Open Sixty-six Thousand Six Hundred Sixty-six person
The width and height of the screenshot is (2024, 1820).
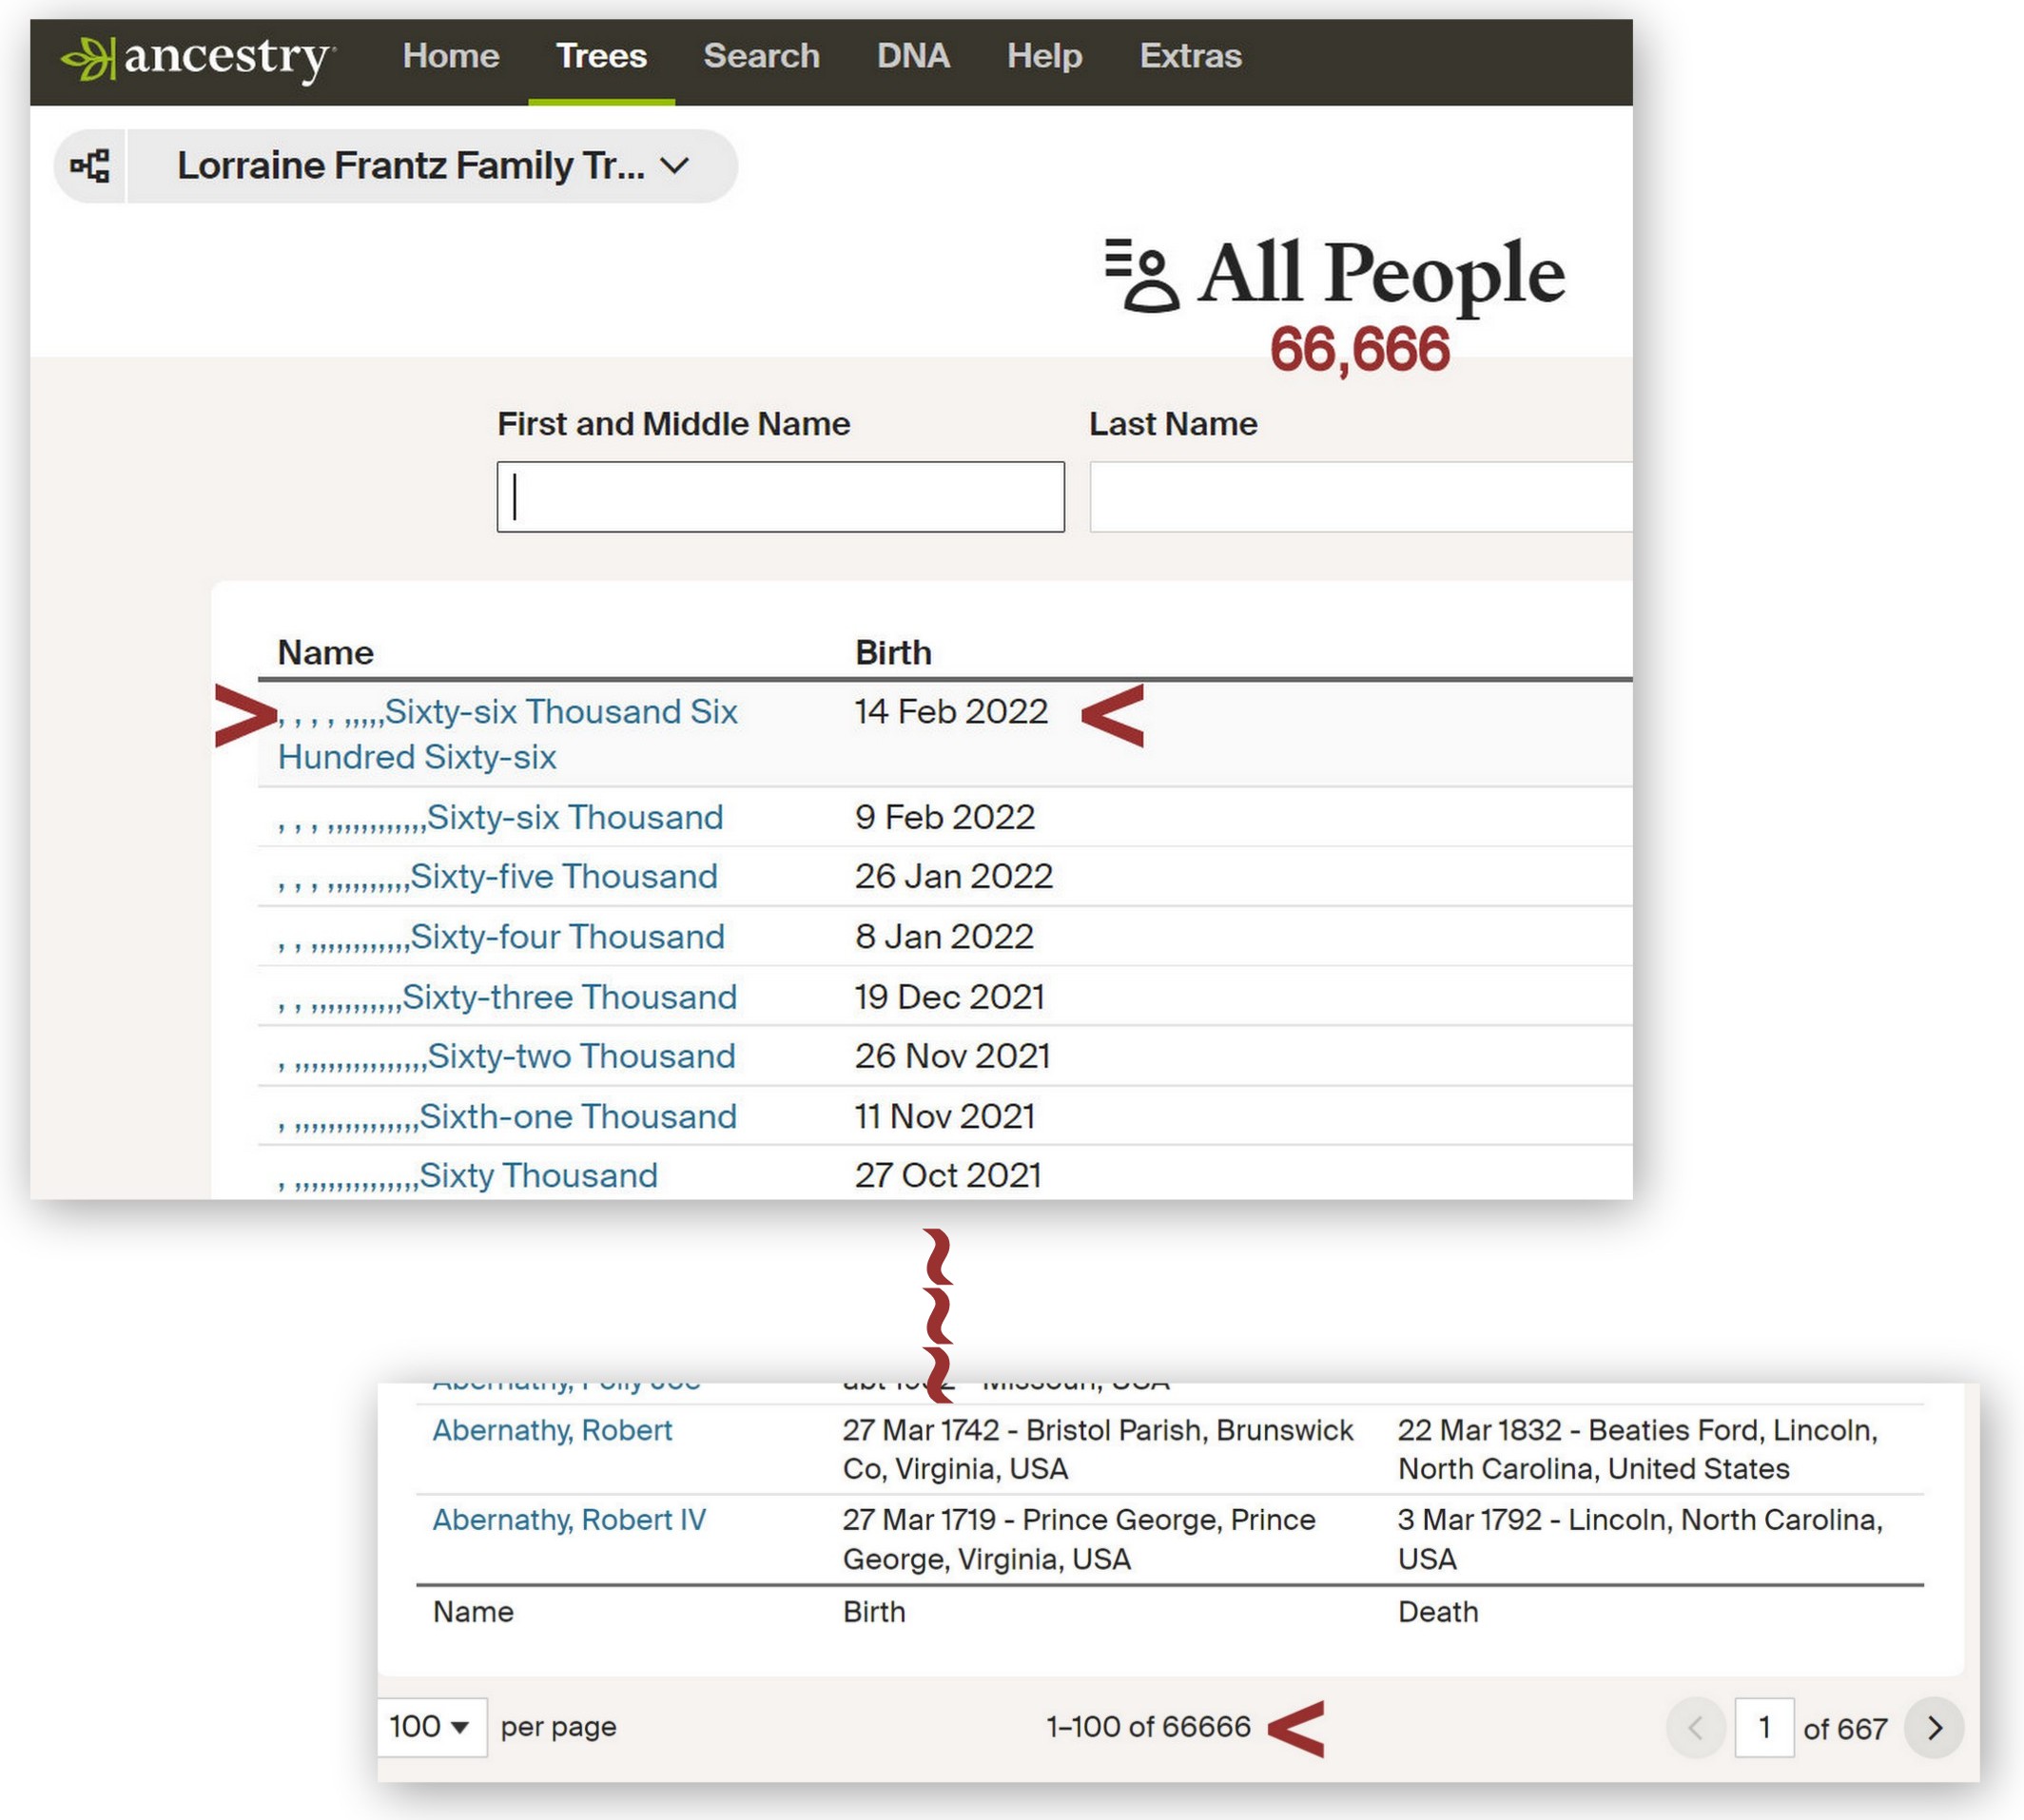(x=560, y=713)
